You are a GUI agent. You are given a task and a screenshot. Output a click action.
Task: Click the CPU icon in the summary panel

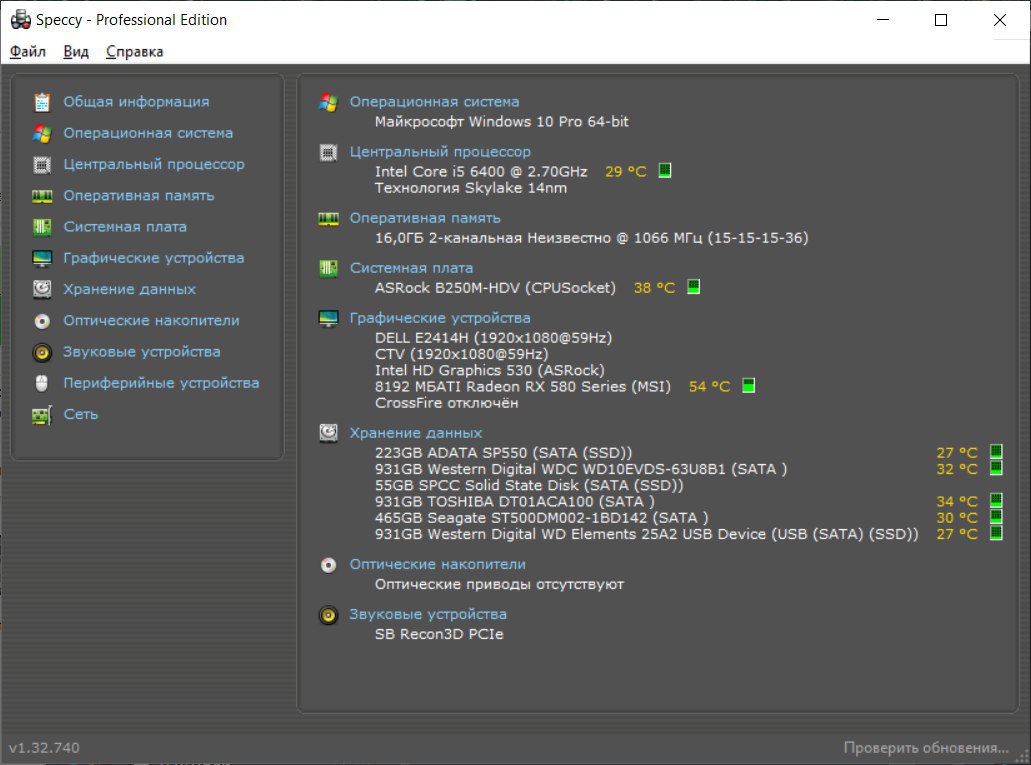click(328, 153)
